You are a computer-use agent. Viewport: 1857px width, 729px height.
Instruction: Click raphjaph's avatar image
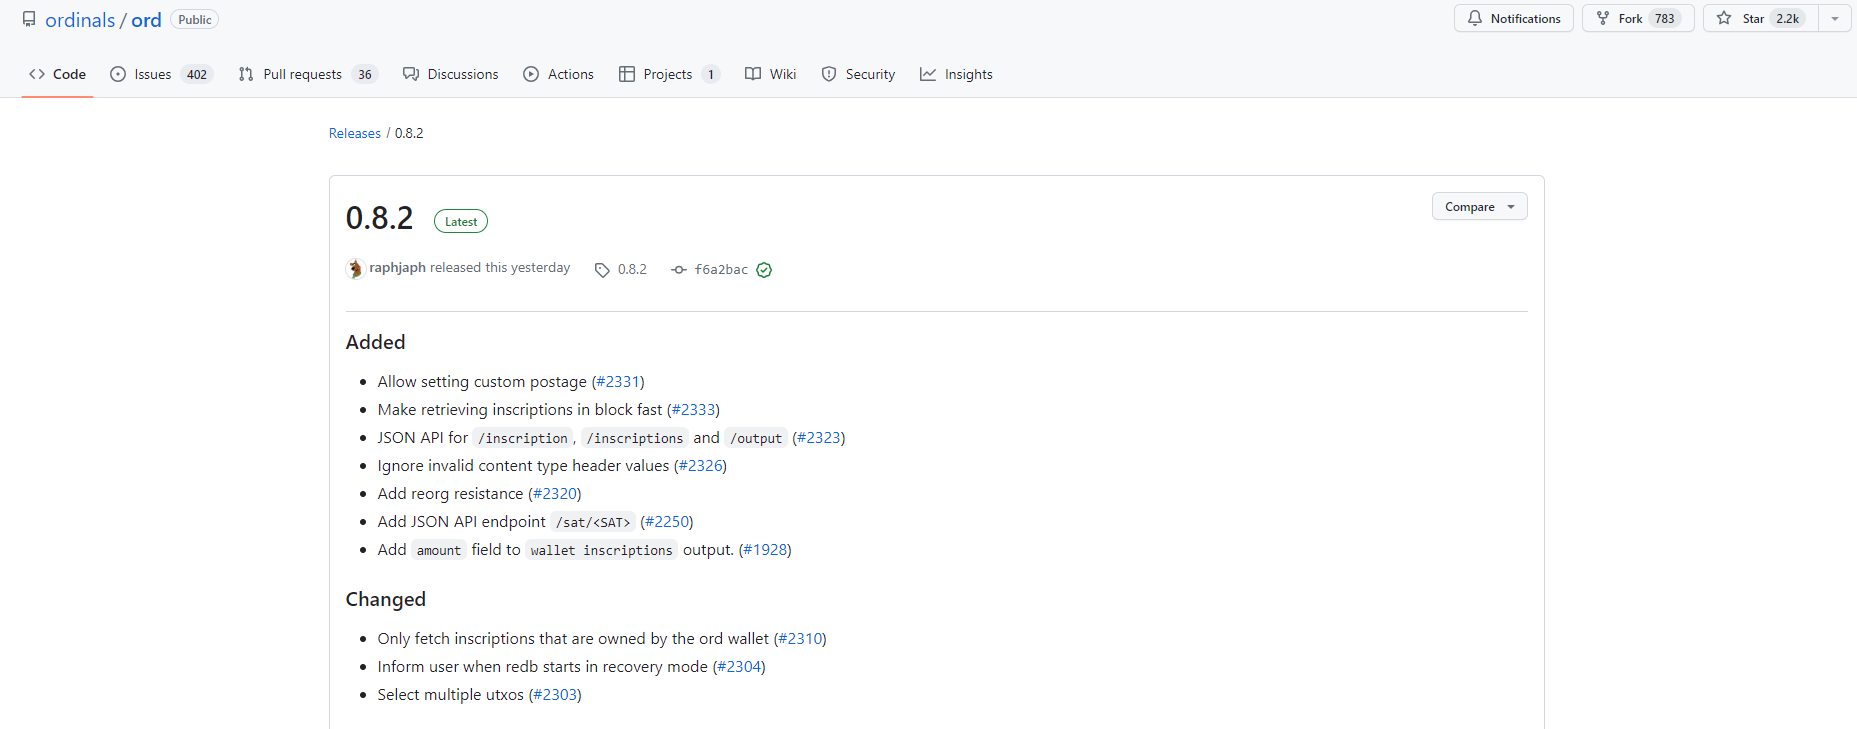[x=355, y=268]
